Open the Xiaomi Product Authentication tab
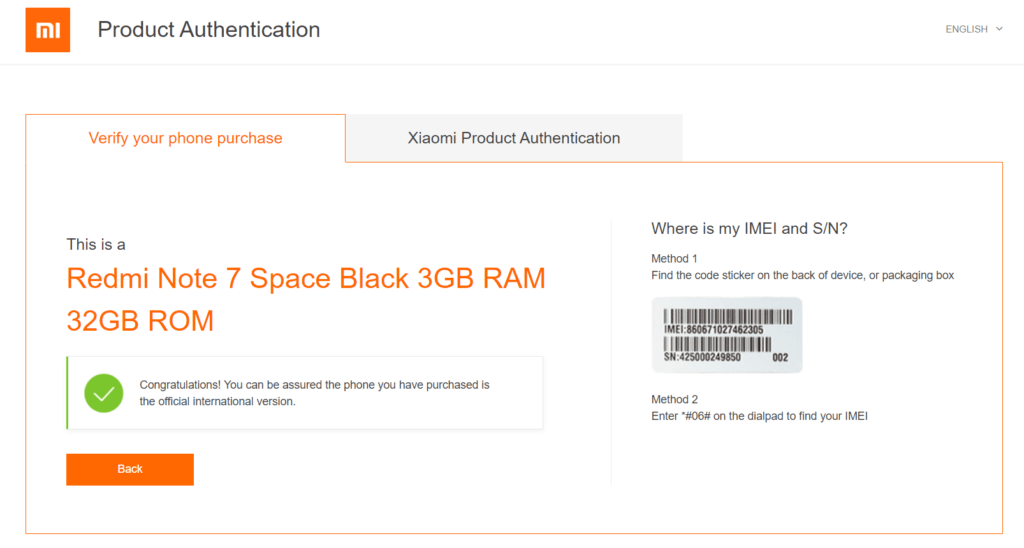 click(514, 138)
